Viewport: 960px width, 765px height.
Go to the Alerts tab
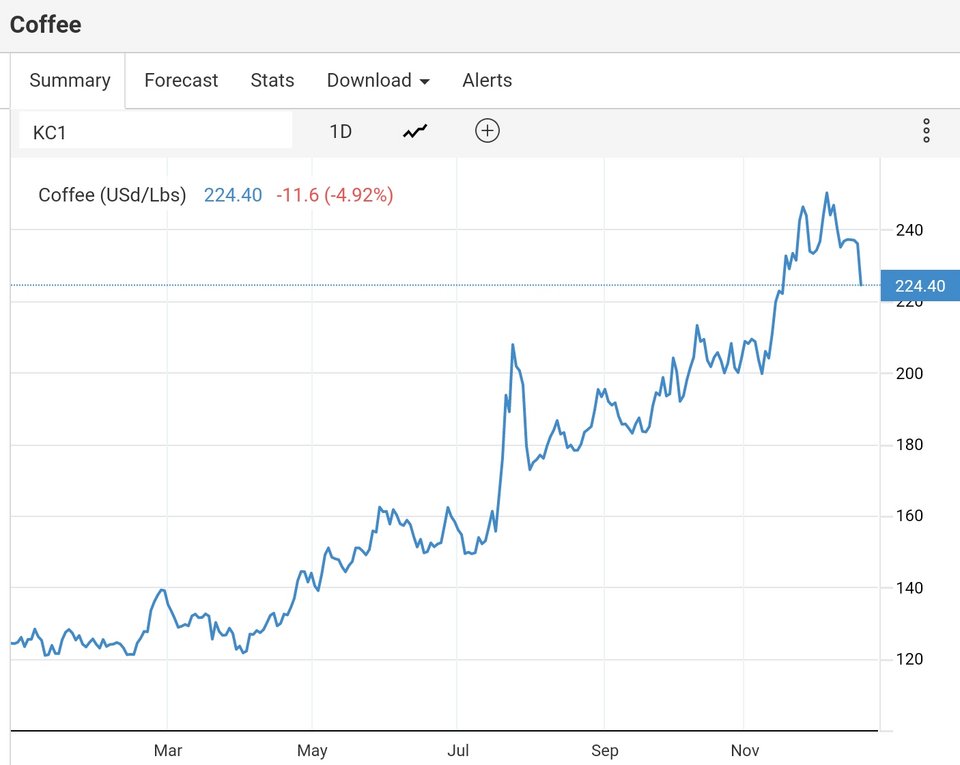point(487,80)
